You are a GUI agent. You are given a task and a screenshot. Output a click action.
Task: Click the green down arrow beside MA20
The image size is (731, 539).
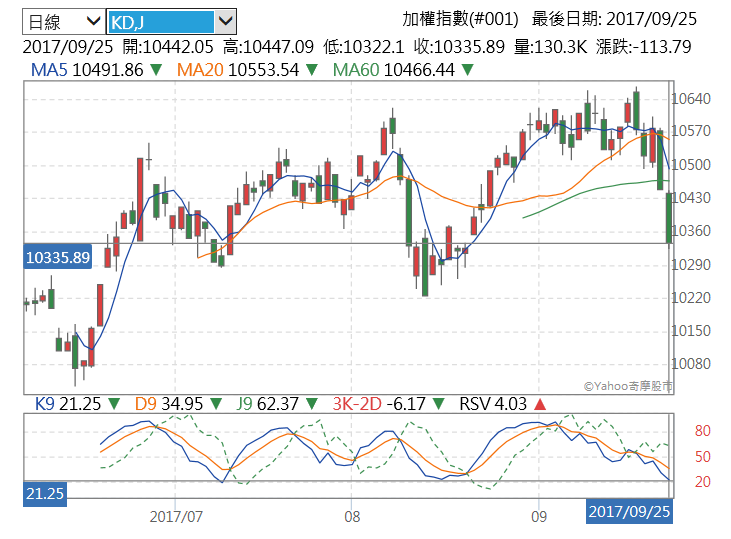[311, 70]
